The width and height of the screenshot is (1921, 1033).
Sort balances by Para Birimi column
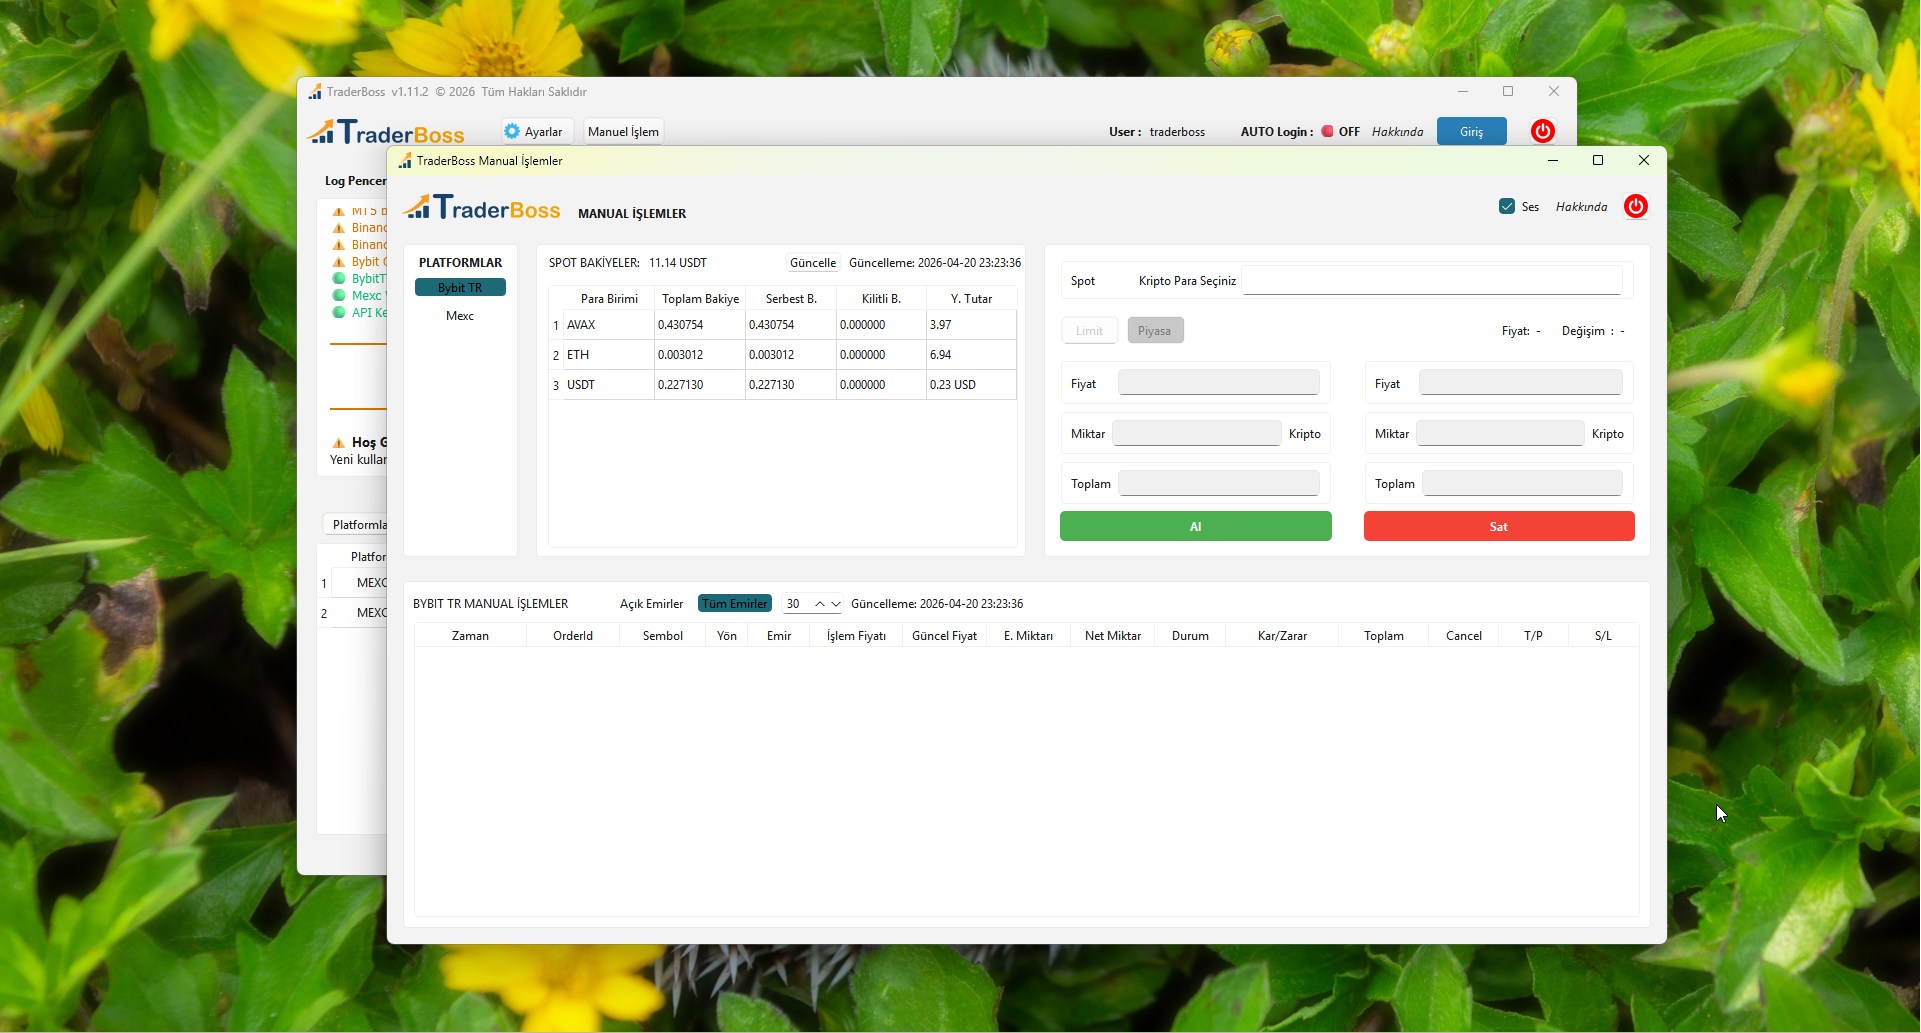(609, 299)
